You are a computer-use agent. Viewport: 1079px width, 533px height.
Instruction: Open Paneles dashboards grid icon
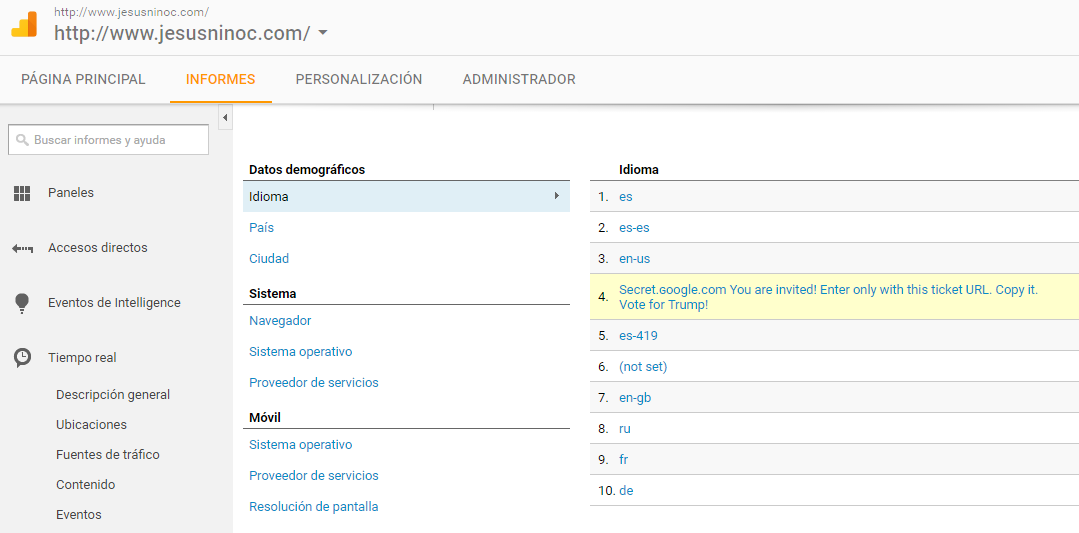(22, 193)
